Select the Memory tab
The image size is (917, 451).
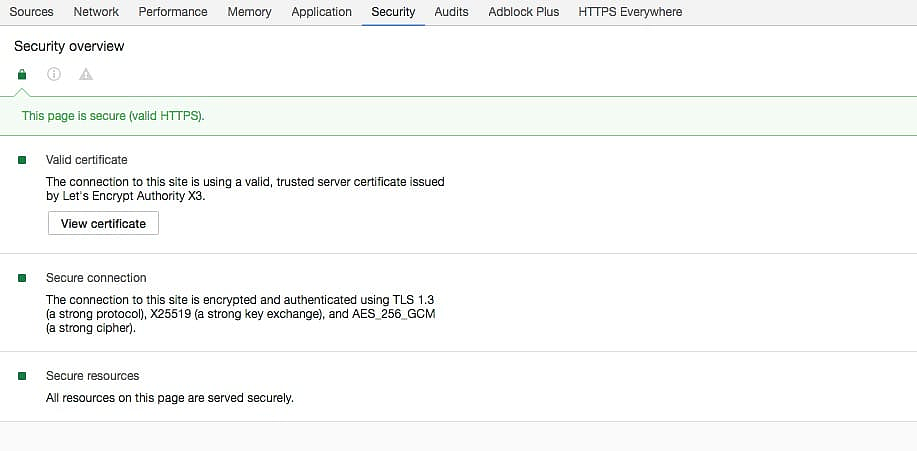pos(249,12)
